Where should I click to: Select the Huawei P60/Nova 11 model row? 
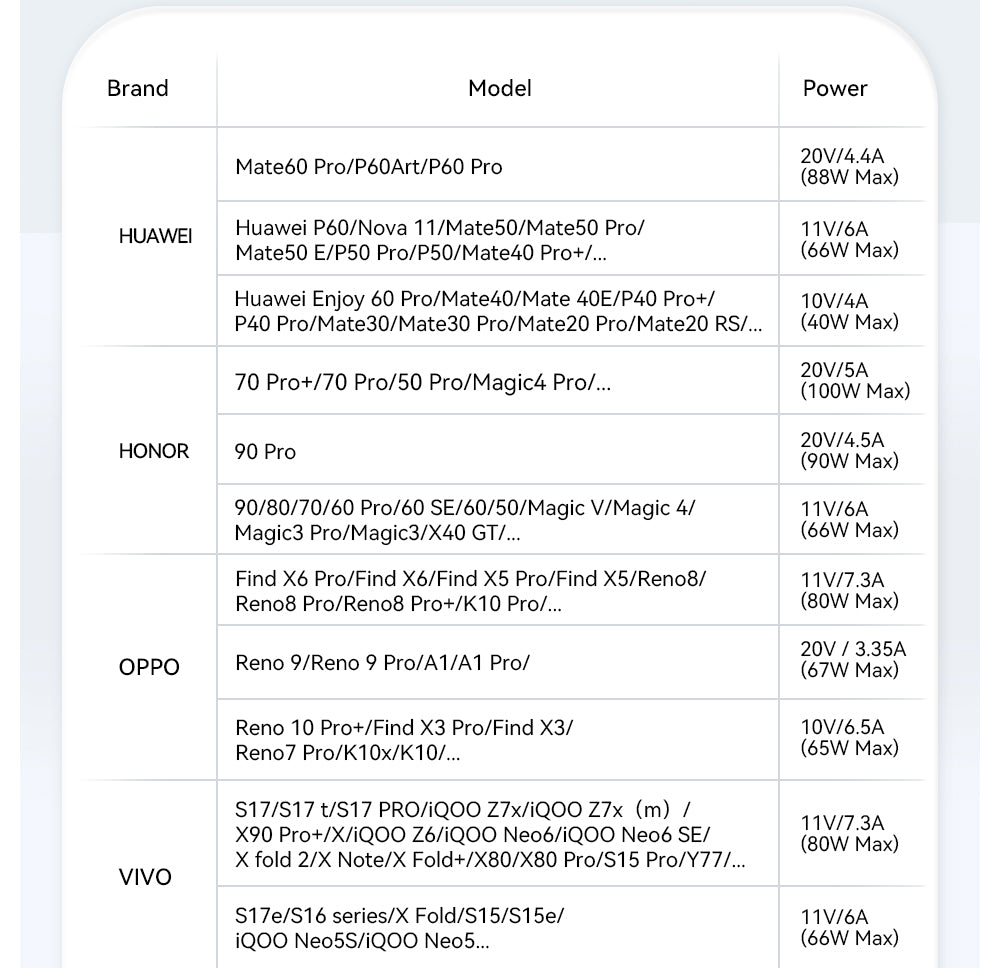440,240
